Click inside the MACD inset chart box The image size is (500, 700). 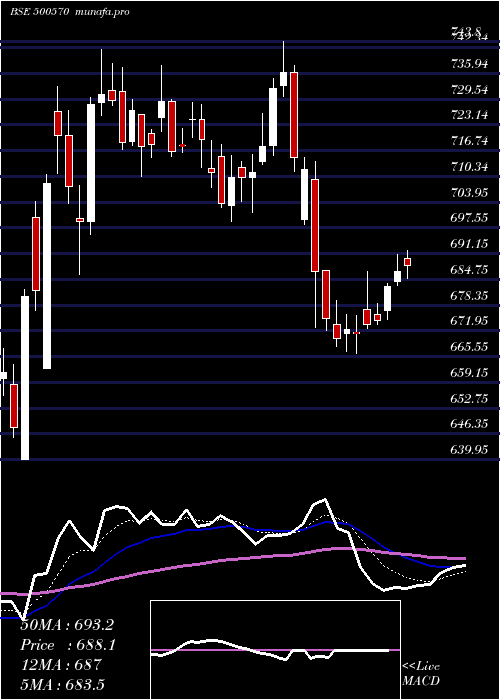coord(275,650)
